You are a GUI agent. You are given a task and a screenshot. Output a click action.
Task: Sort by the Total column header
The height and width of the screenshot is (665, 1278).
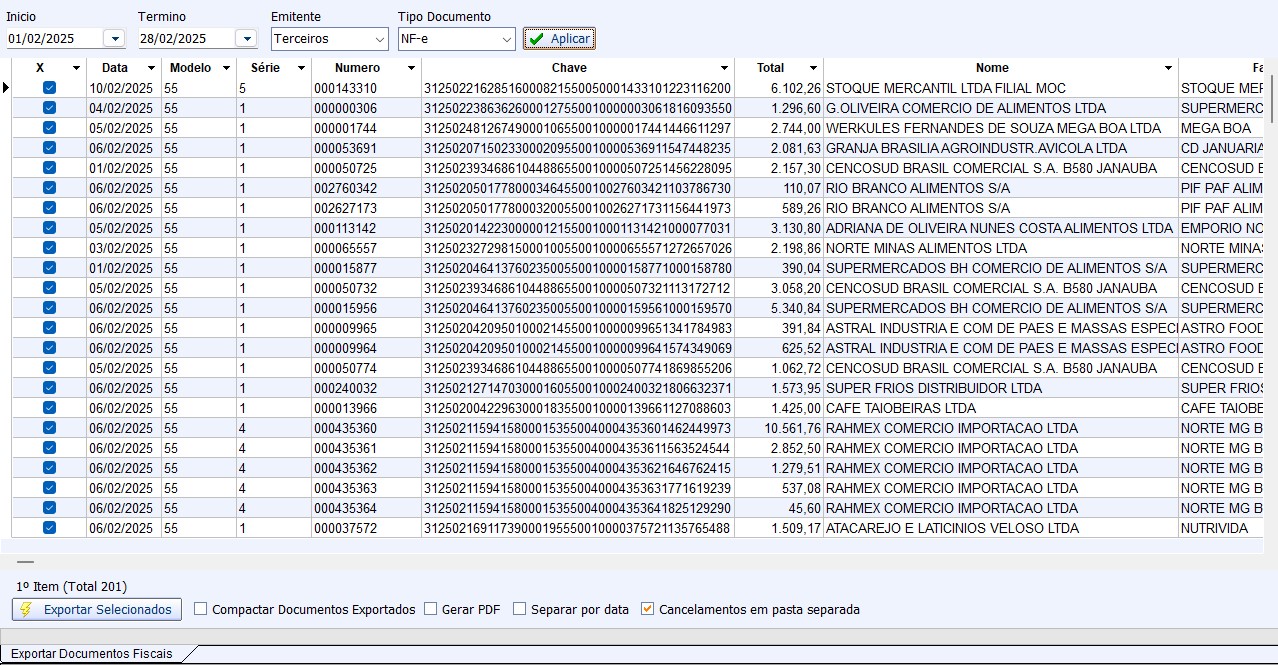[770, 68]
